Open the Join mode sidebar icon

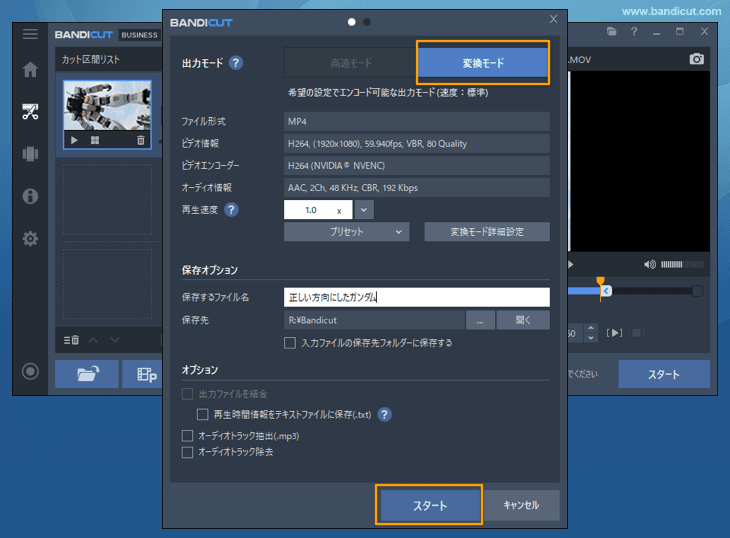pos(30,154)
